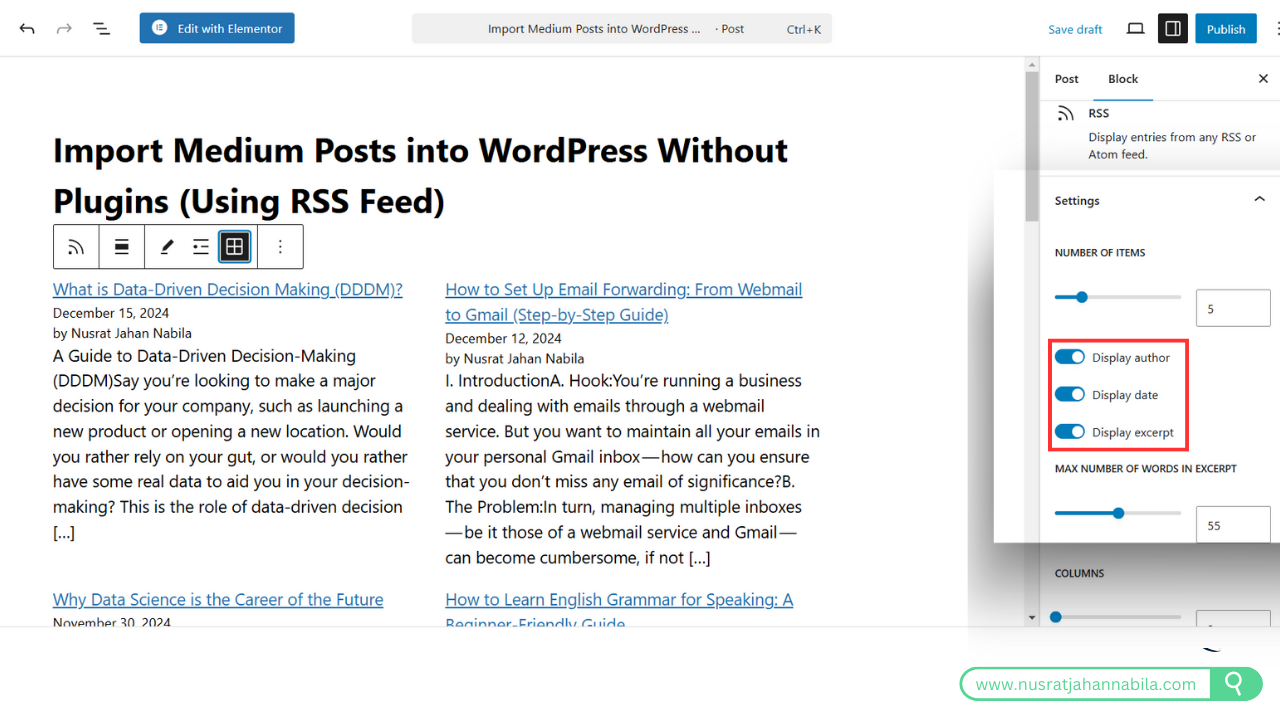Viewport: 1280px width, 720px height.
Task: Switch to Grid view layout icon
Action: 234,247
